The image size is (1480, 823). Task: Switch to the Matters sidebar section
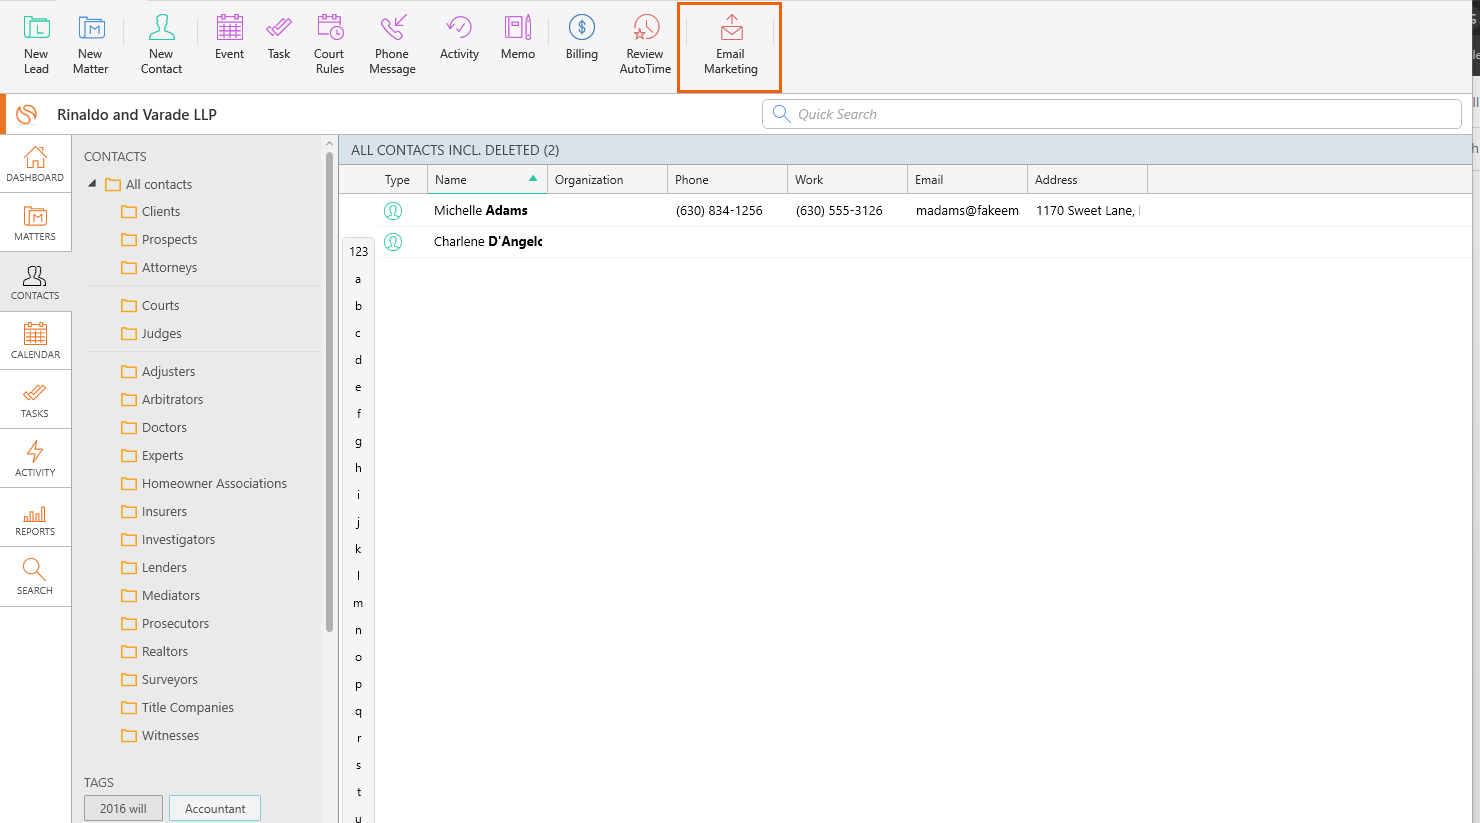tap(35, 222)
